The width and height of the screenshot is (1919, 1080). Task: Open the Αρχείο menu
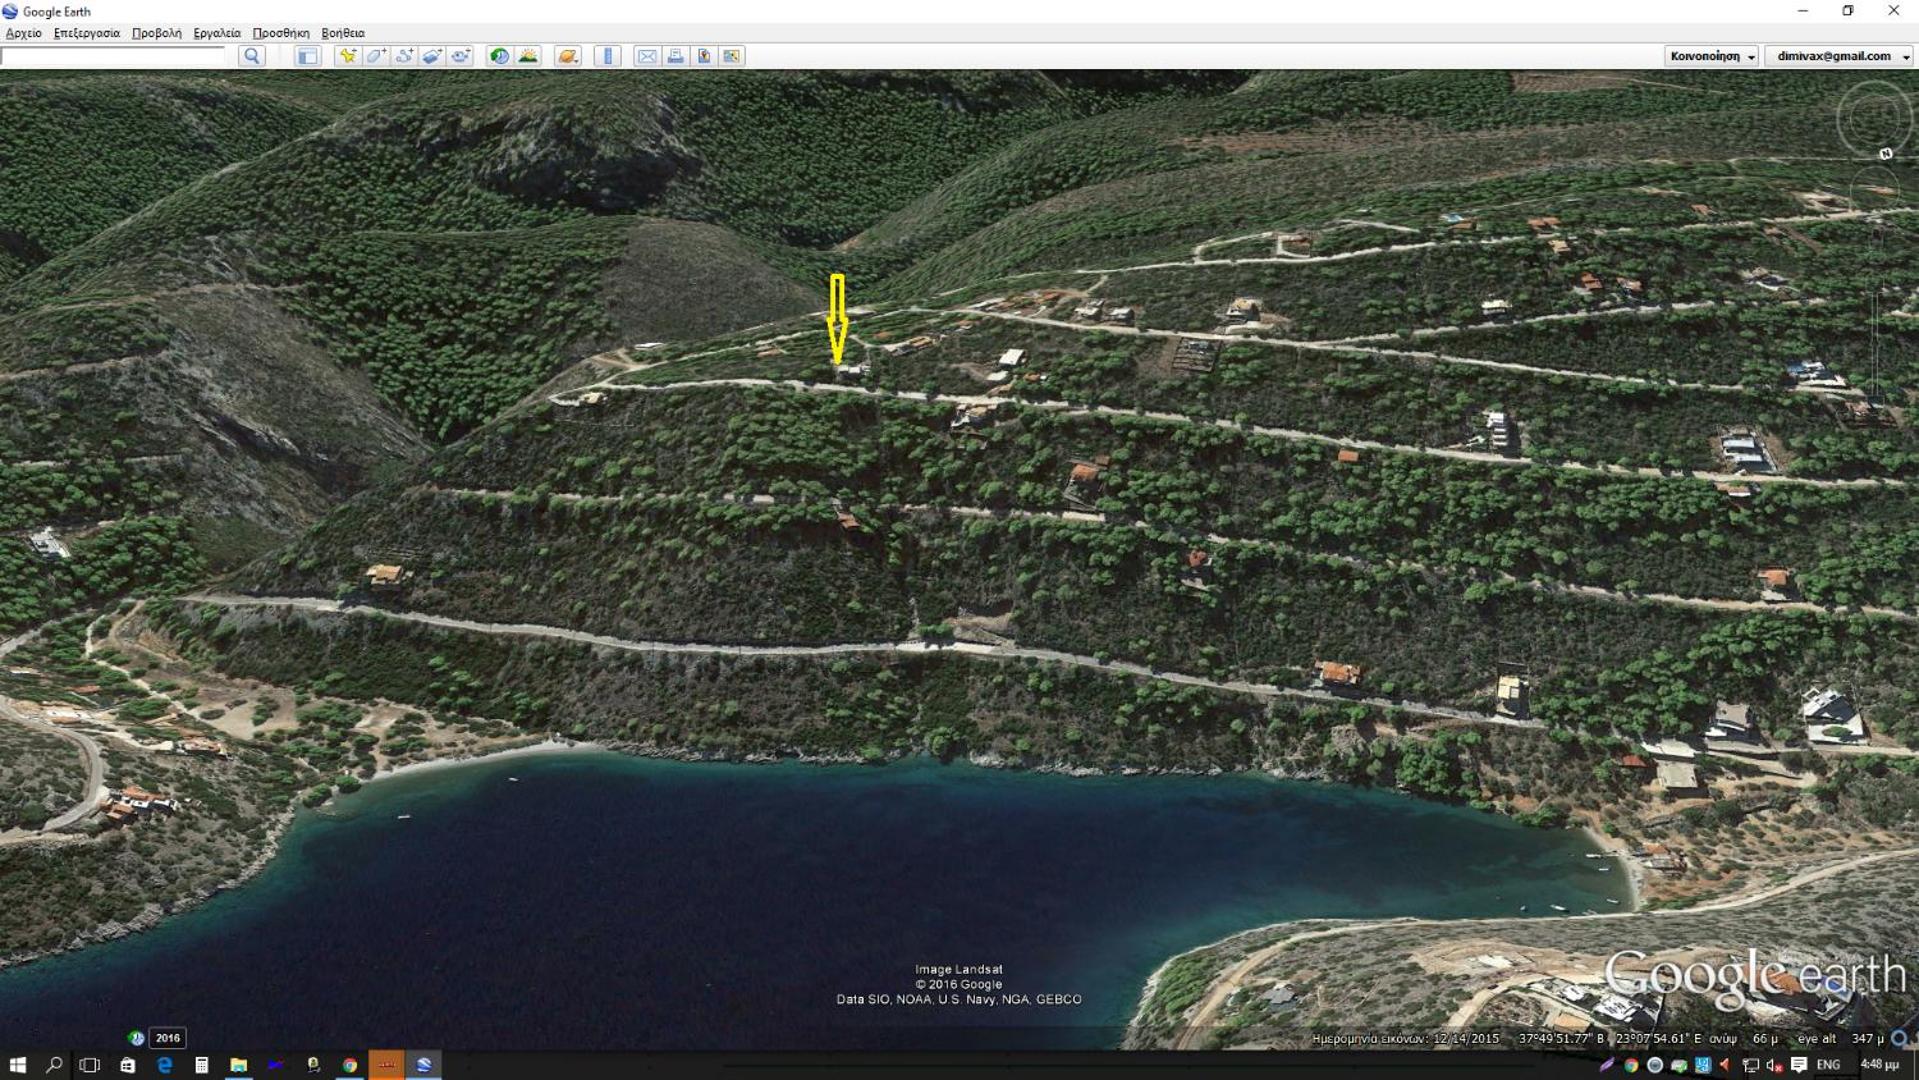(24, 33)
